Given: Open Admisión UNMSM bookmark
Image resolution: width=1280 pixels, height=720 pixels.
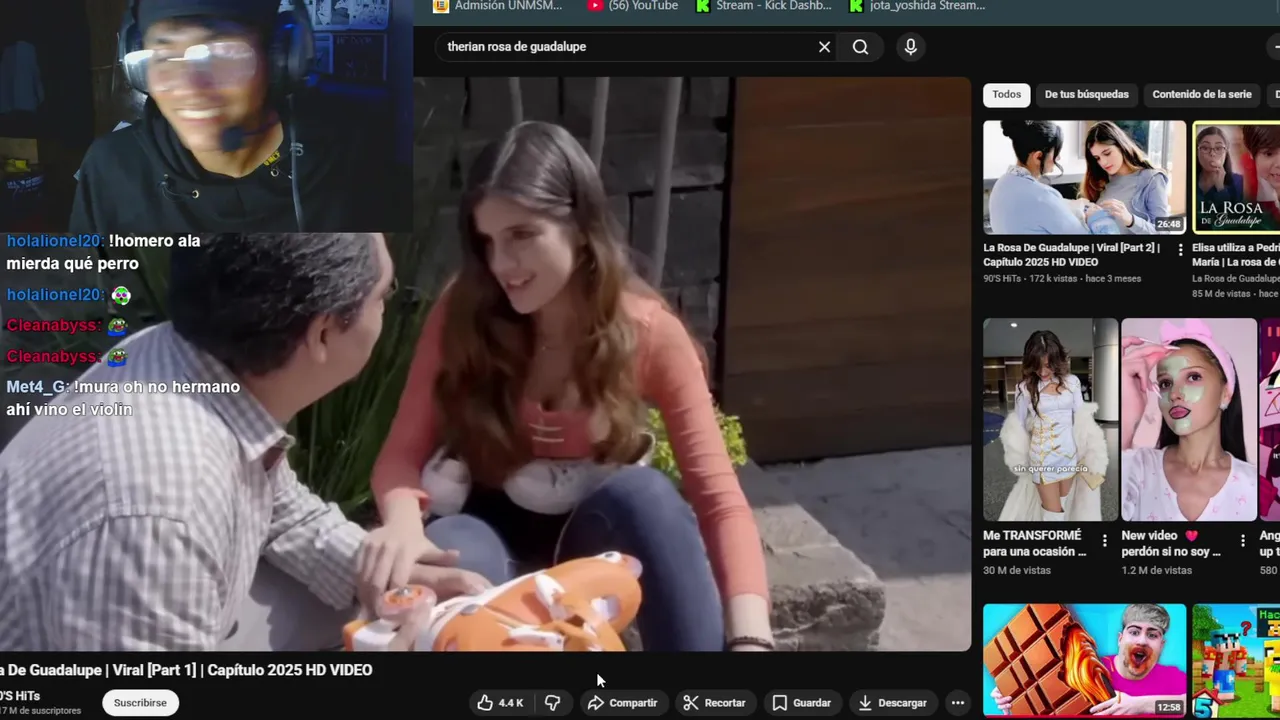Looking at the screenshot, I should (x=498, y=6).
